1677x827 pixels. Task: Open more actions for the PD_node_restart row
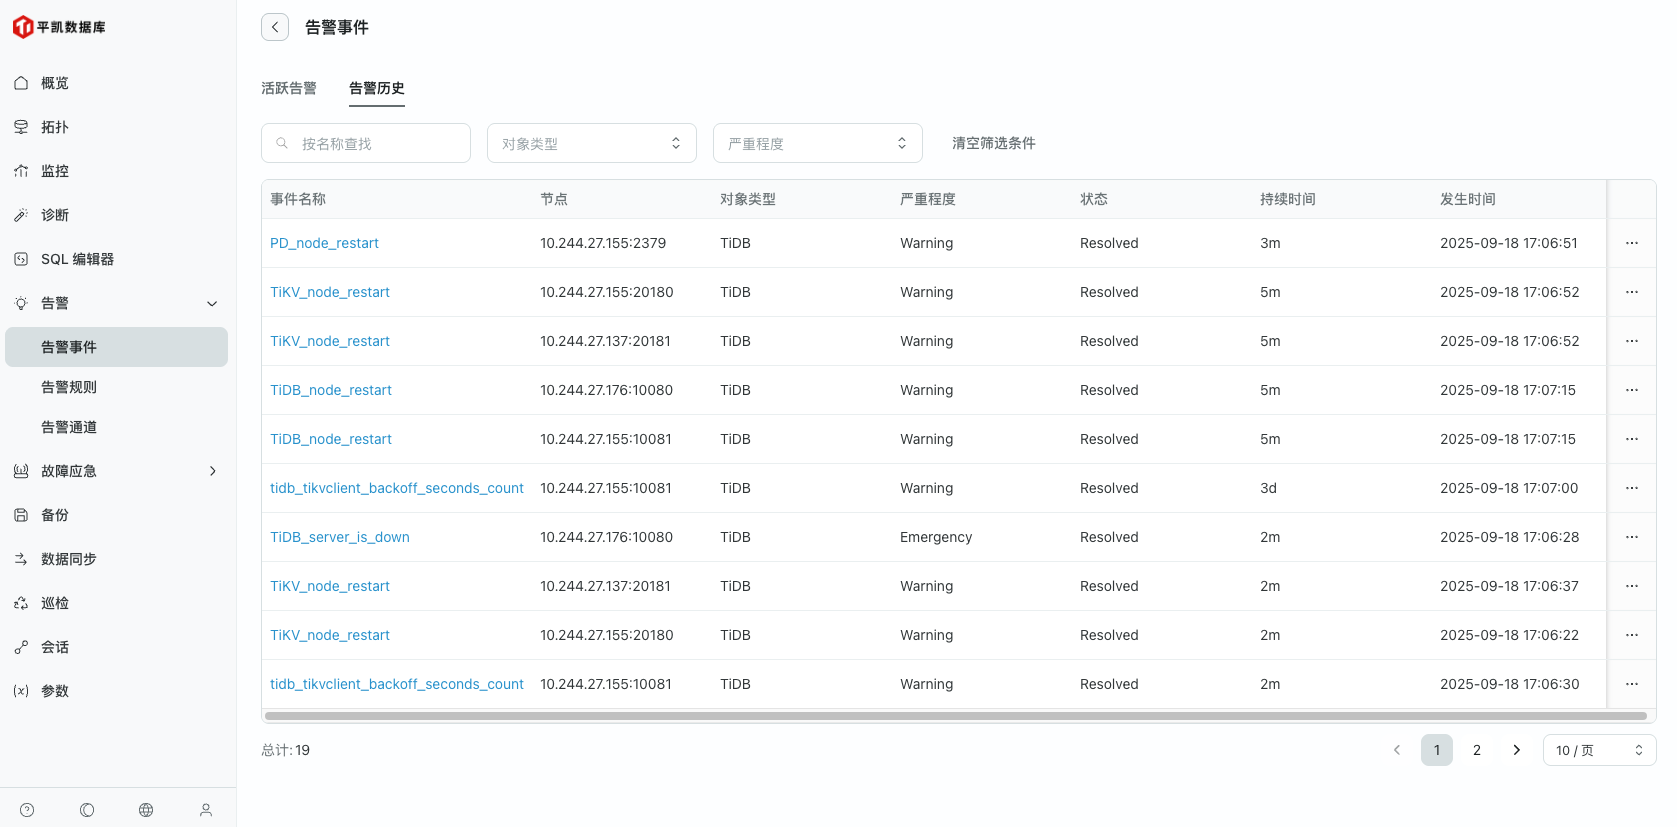point(1631,243)
